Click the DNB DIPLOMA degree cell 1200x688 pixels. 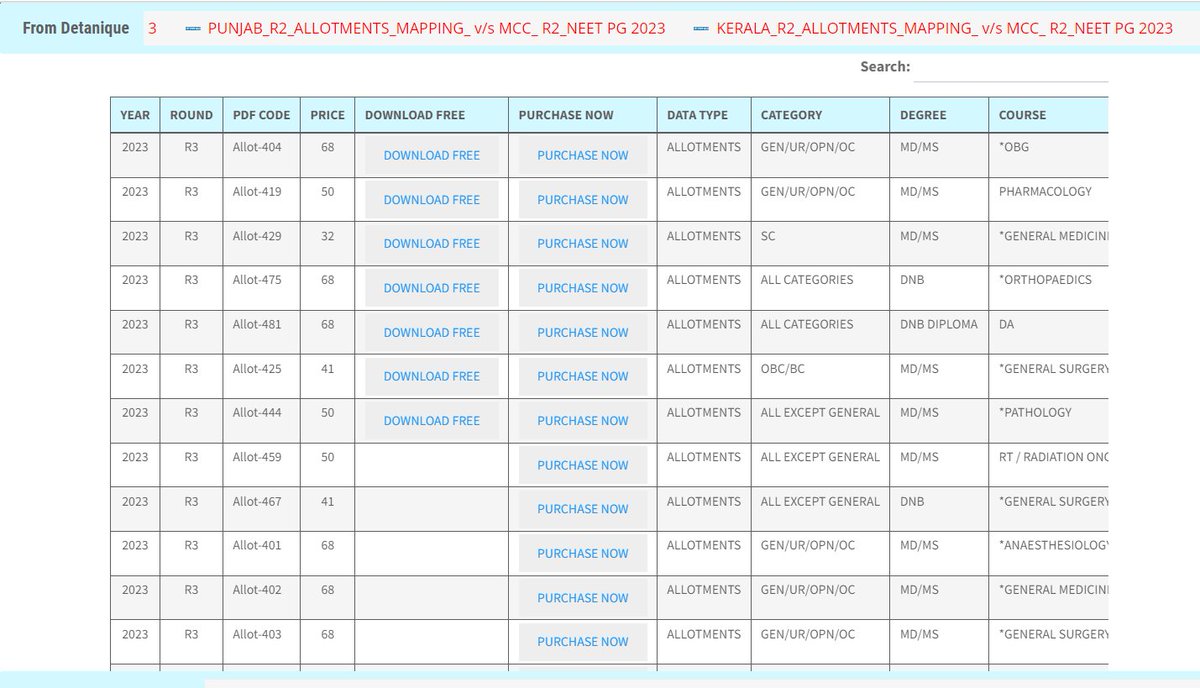939,332
